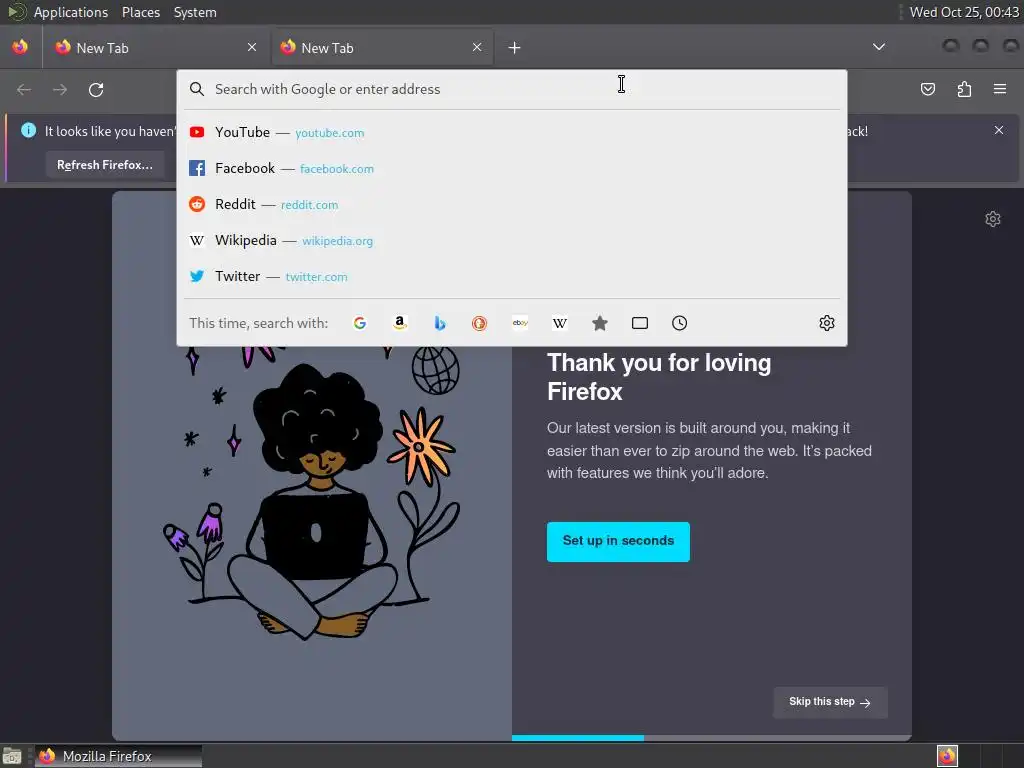Click Mozilla Firefox taskbar entry

click(118, 756)
